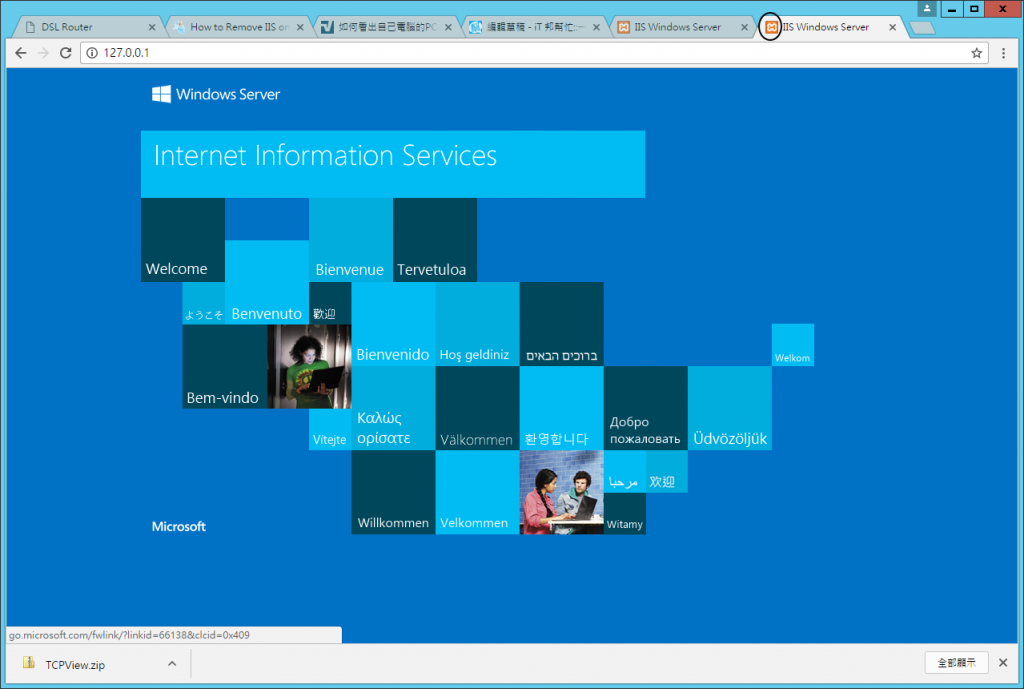Close the DSL Router tab
Screen dimensions: 1024x689
152,27
